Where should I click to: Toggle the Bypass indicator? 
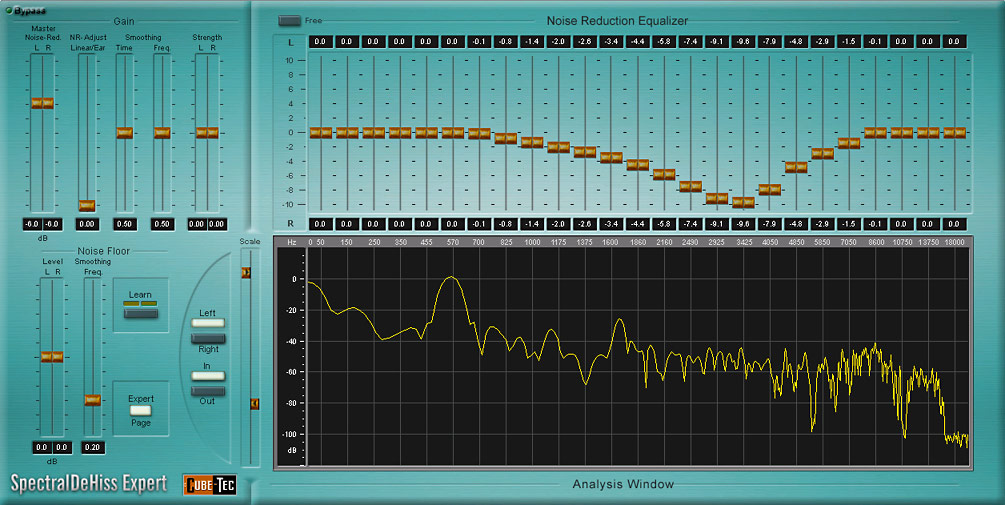10,11
